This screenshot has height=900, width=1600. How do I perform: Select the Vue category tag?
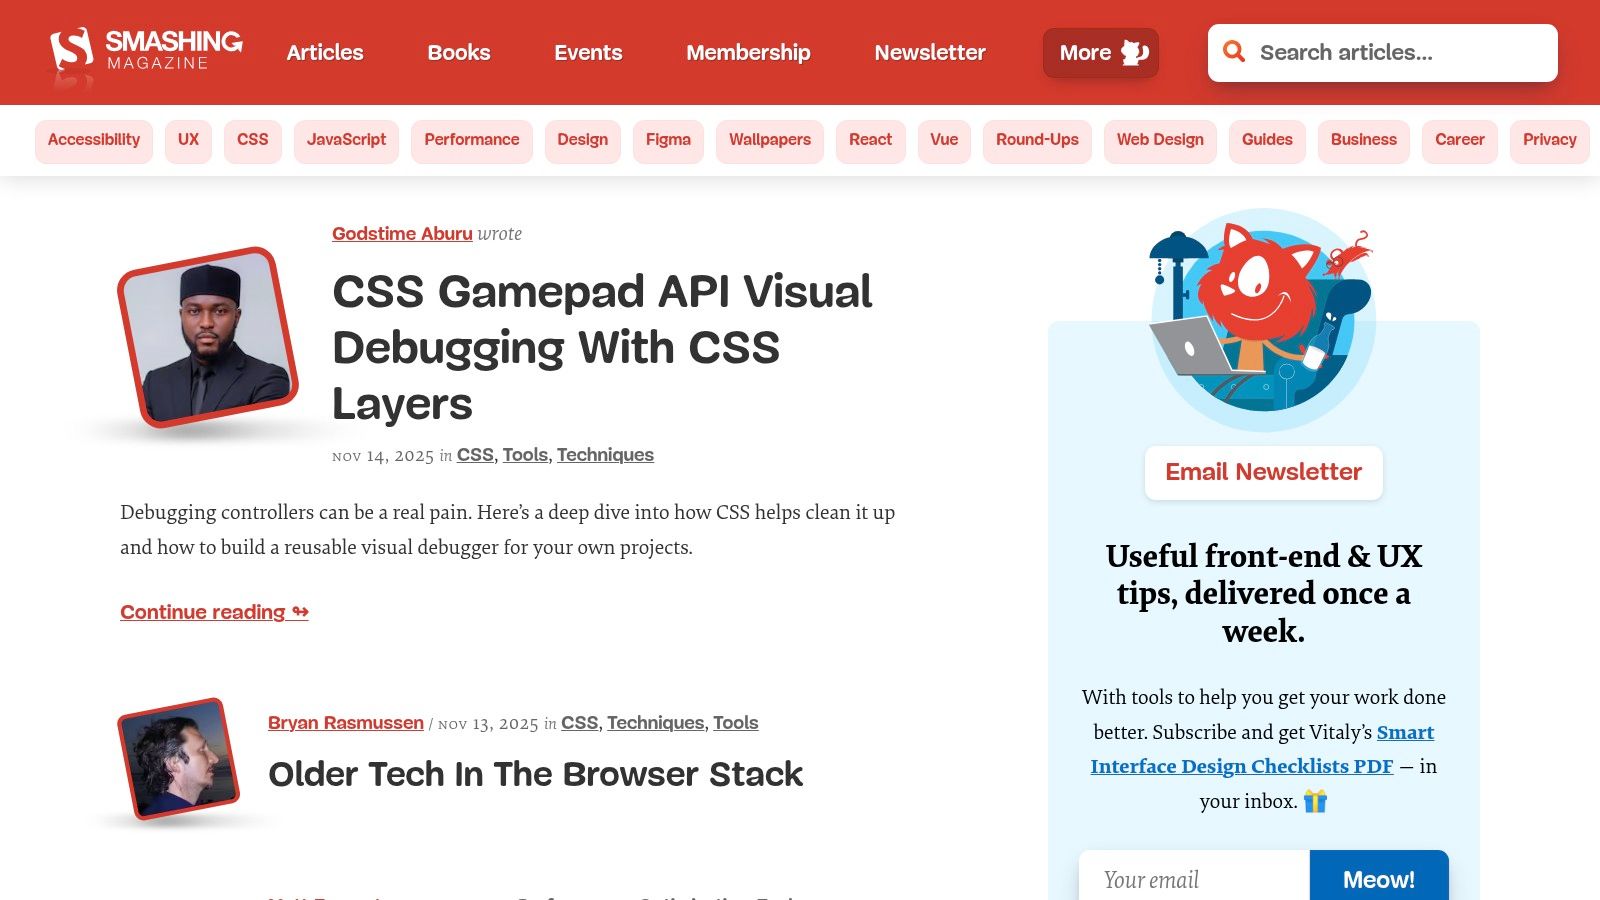click(x=944, y=141)
